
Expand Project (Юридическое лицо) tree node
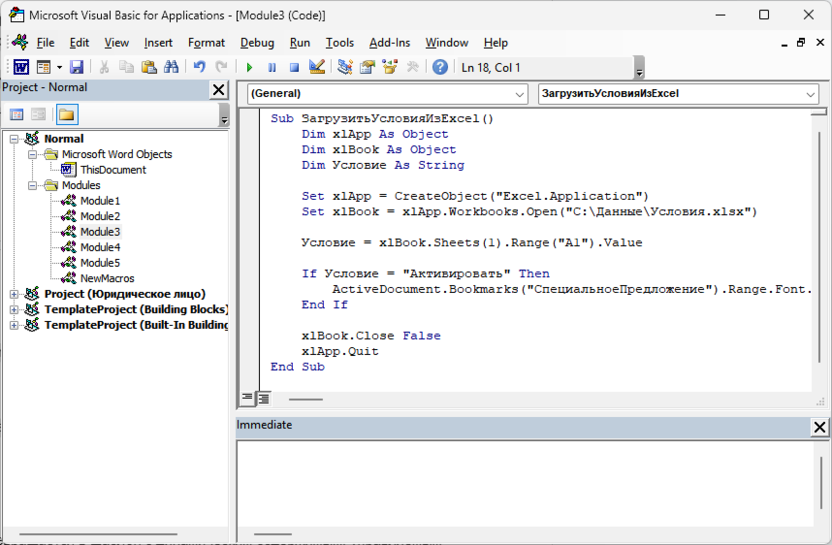coord(15,294)
